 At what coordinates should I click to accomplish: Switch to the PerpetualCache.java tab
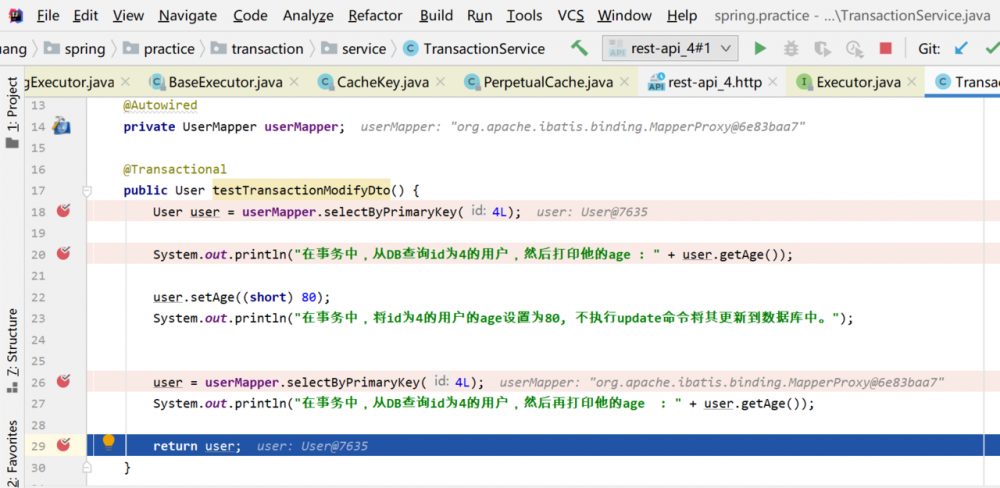coord(548,82)
